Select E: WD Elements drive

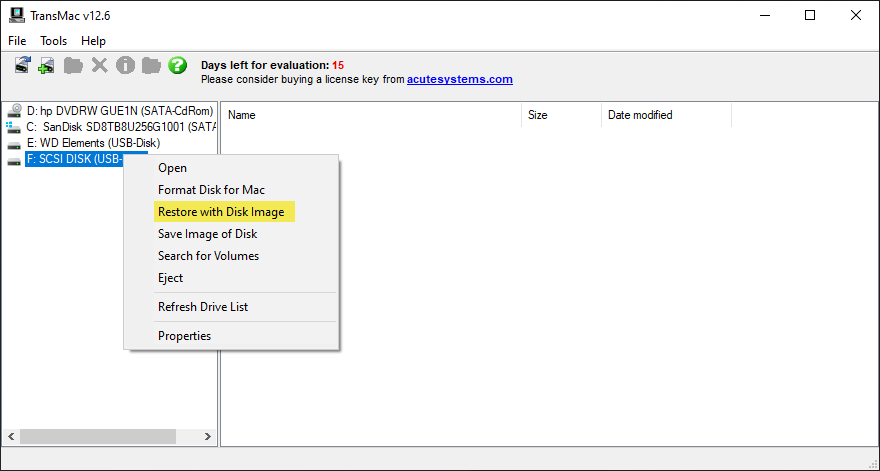(x=93, y=143)
